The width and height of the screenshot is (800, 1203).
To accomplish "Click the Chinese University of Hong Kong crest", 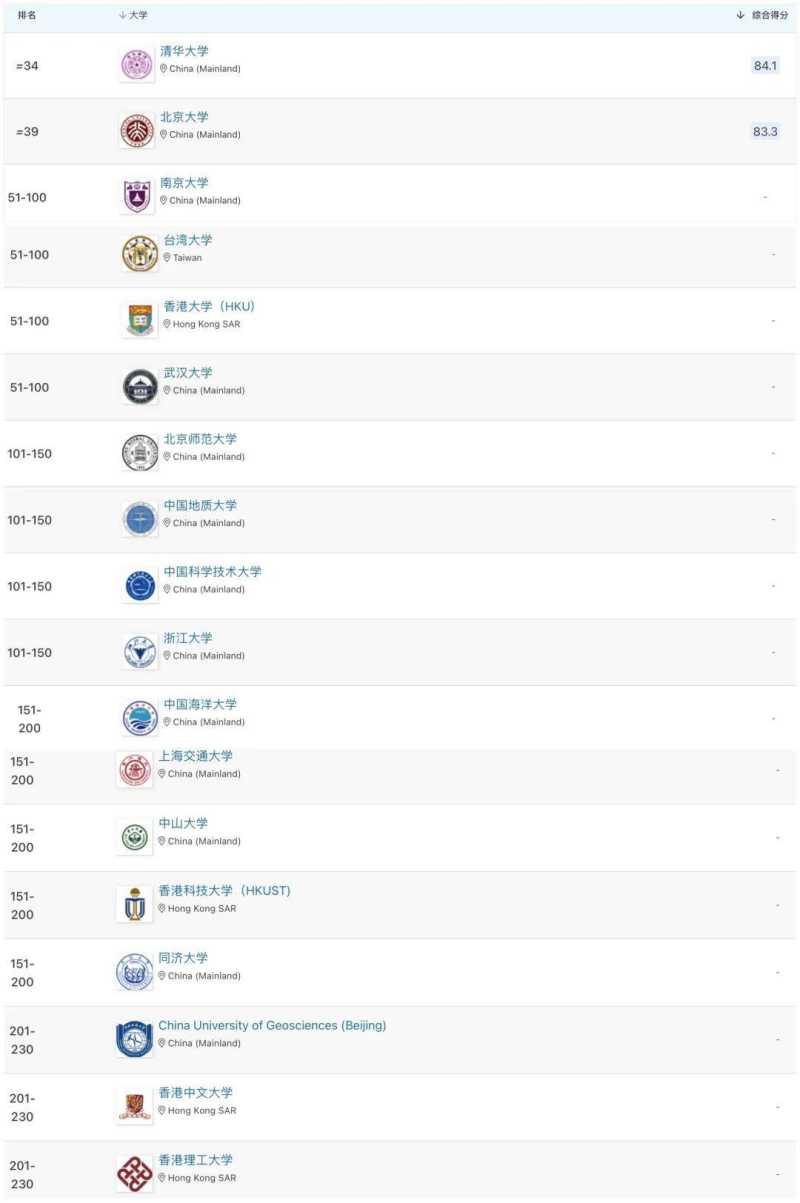I will pyautogui.click(x=135, y=1105).
